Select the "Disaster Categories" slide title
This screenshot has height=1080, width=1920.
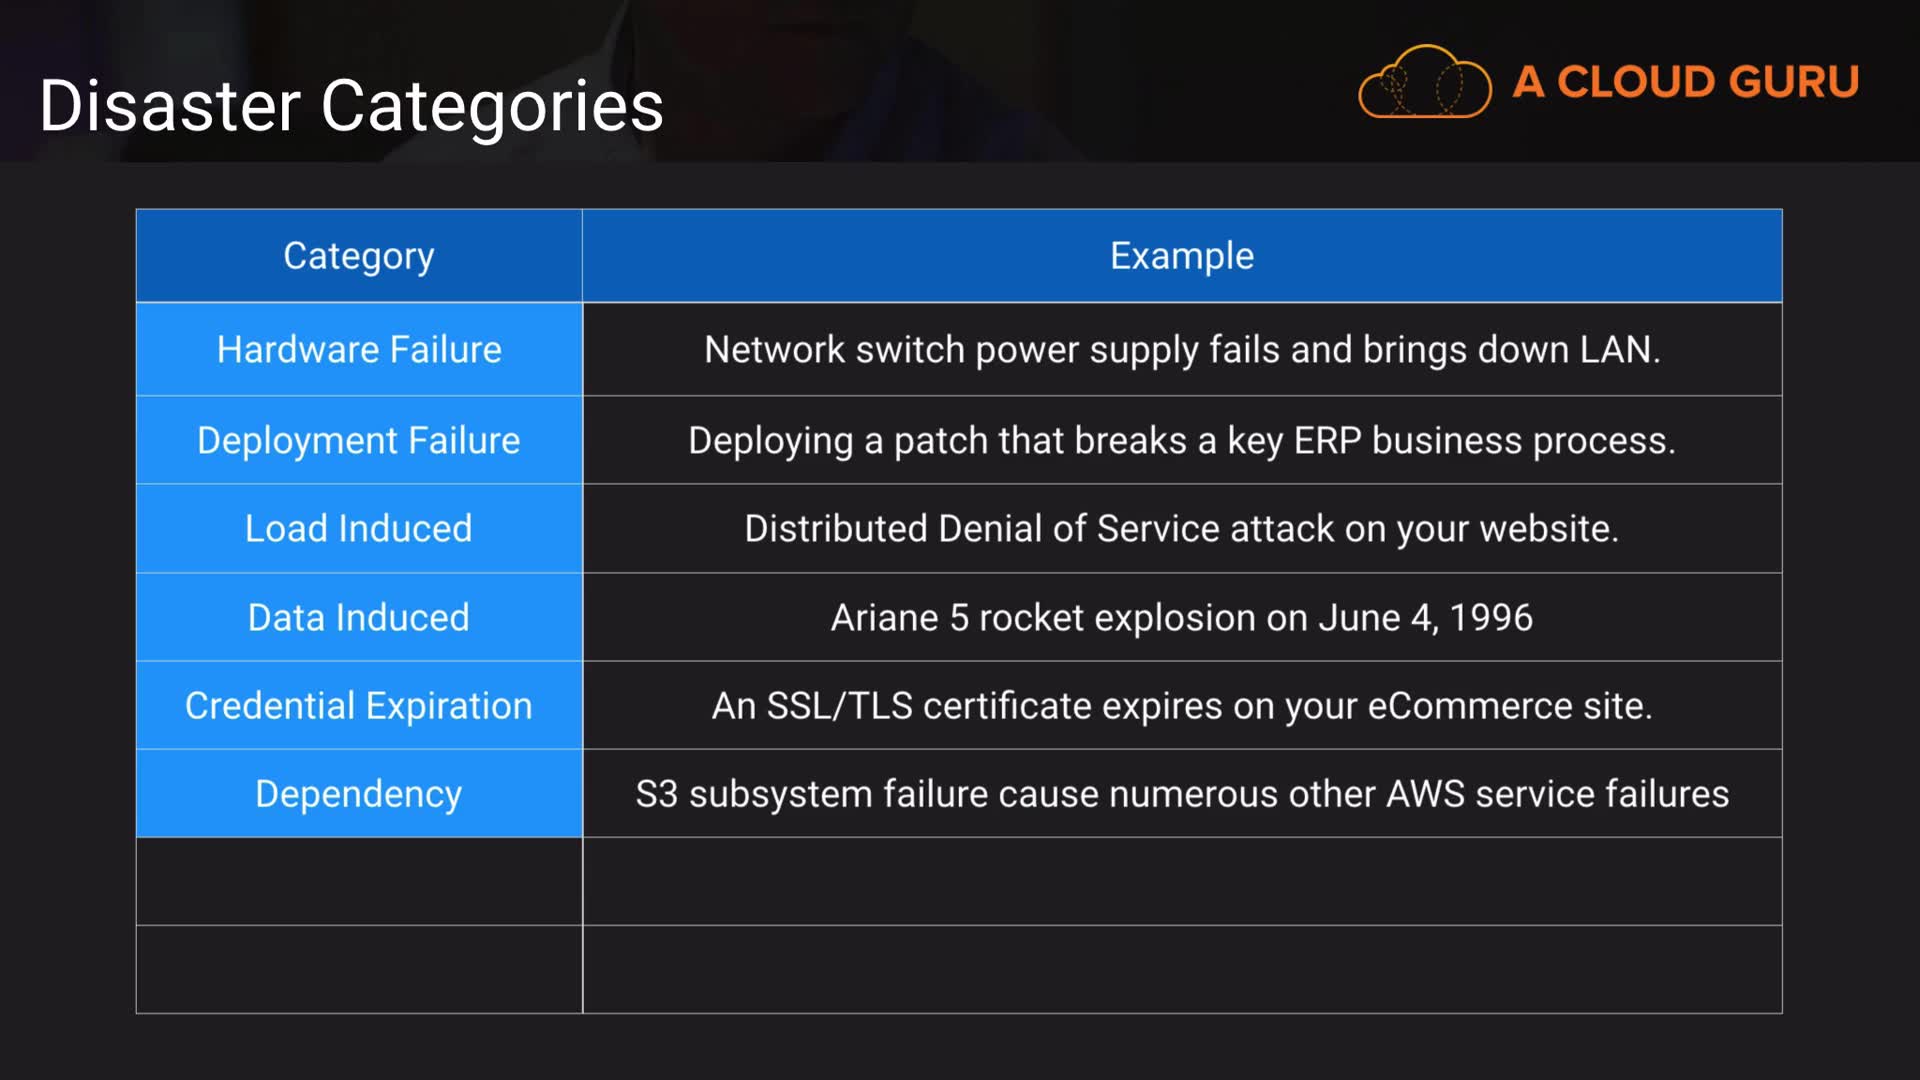tap(351, 106)
